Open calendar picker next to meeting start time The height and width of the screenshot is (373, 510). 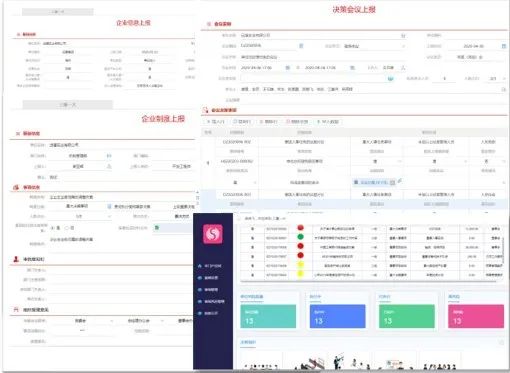(x=287, y=68)
